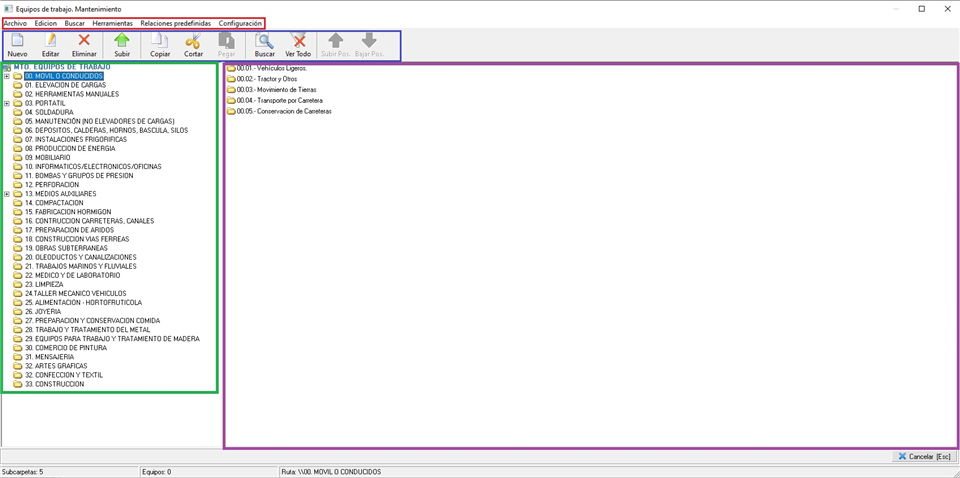
Task: Select the 00.03 Movimiento de Tierras folder
Action: click(272, 90)
